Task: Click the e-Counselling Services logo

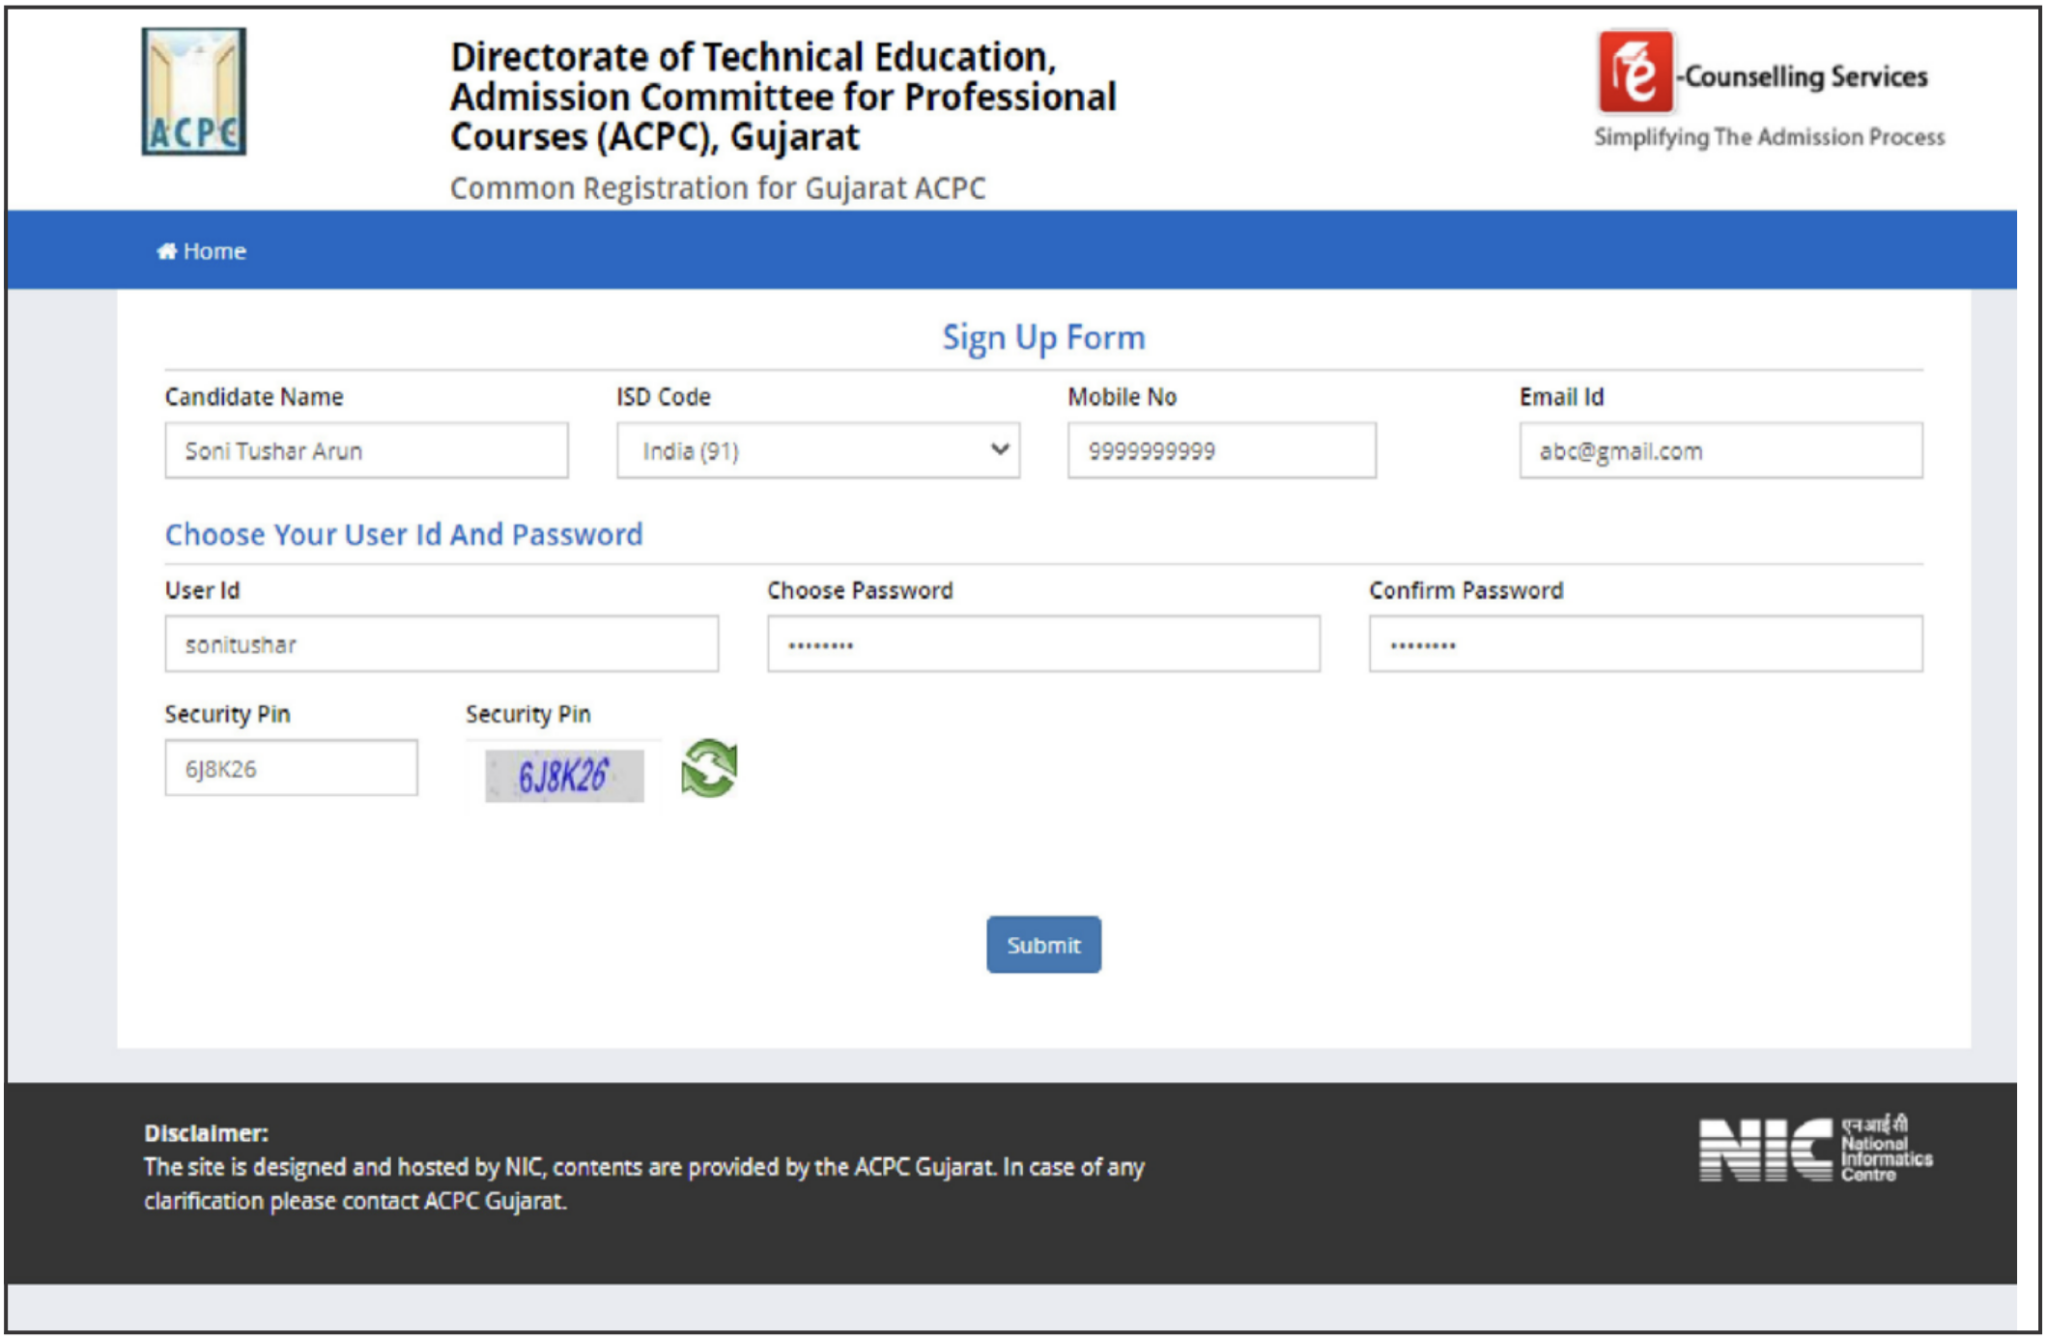Action: (1763, 73)
